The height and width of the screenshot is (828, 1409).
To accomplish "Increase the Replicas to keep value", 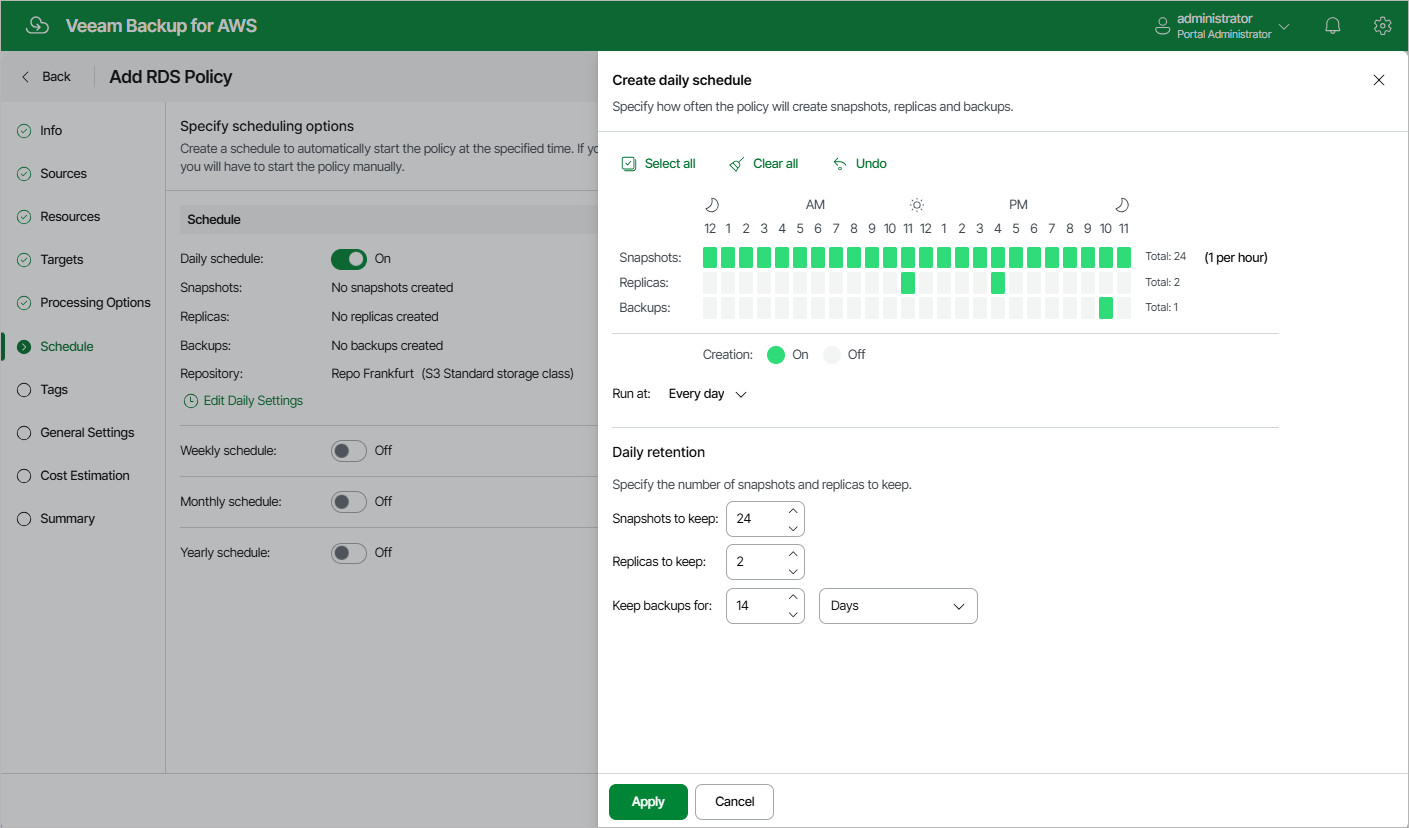I will click(x=793, y=555).
